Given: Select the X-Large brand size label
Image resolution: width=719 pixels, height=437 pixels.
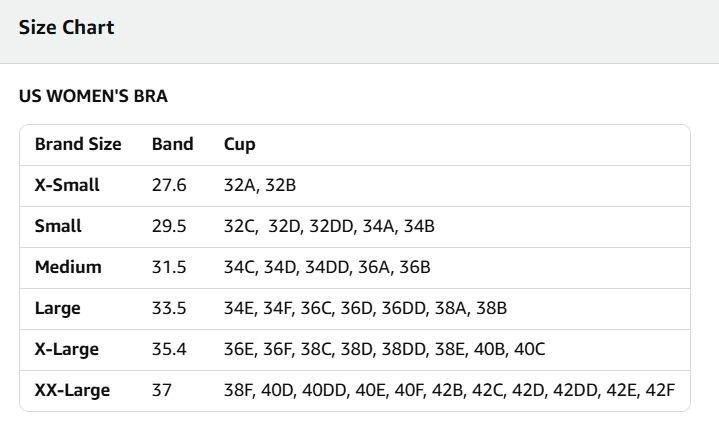Looking at the screenshot, I should [67, 349].
